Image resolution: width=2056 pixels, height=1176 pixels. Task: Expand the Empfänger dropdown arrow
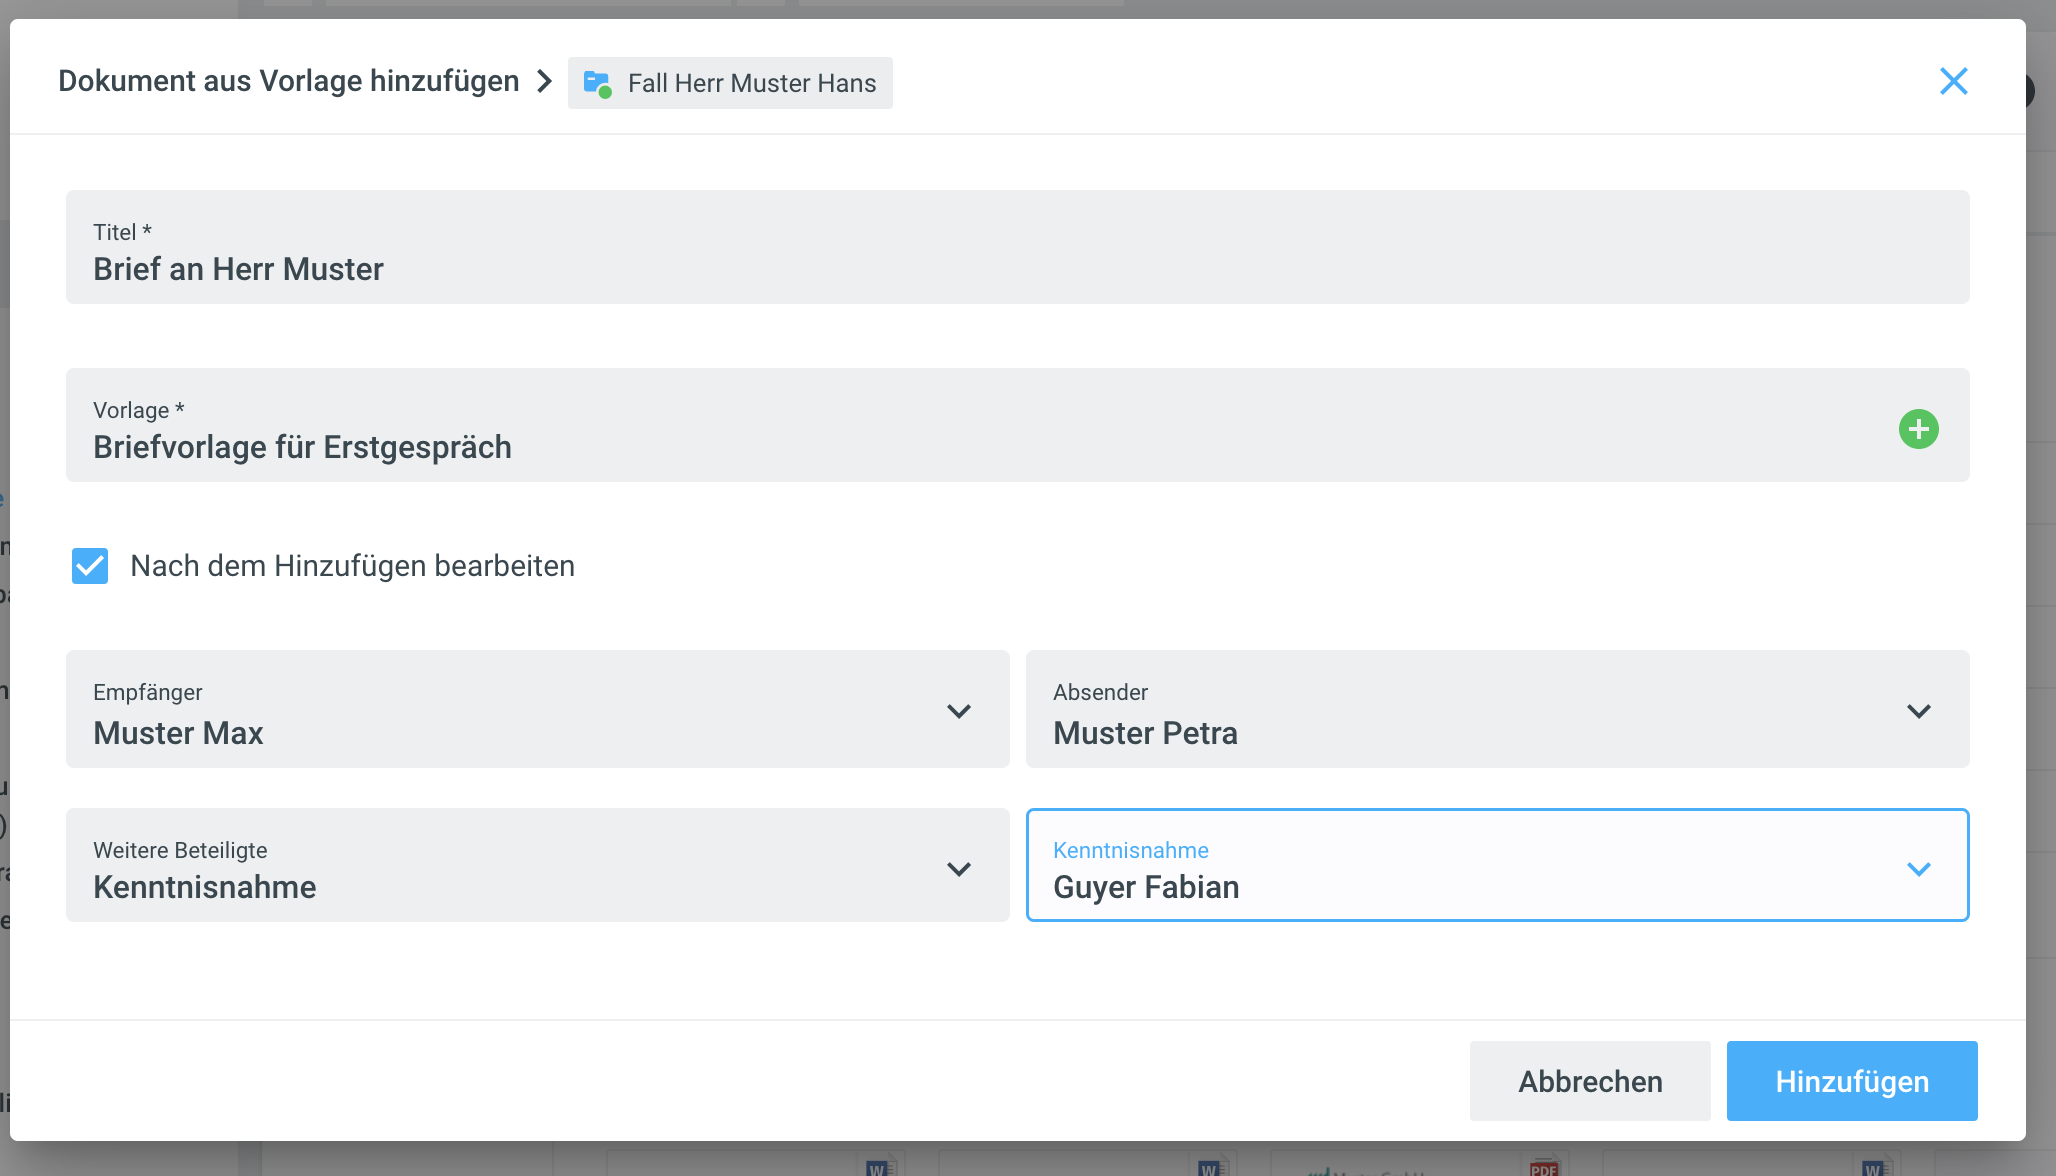[958, 711]
